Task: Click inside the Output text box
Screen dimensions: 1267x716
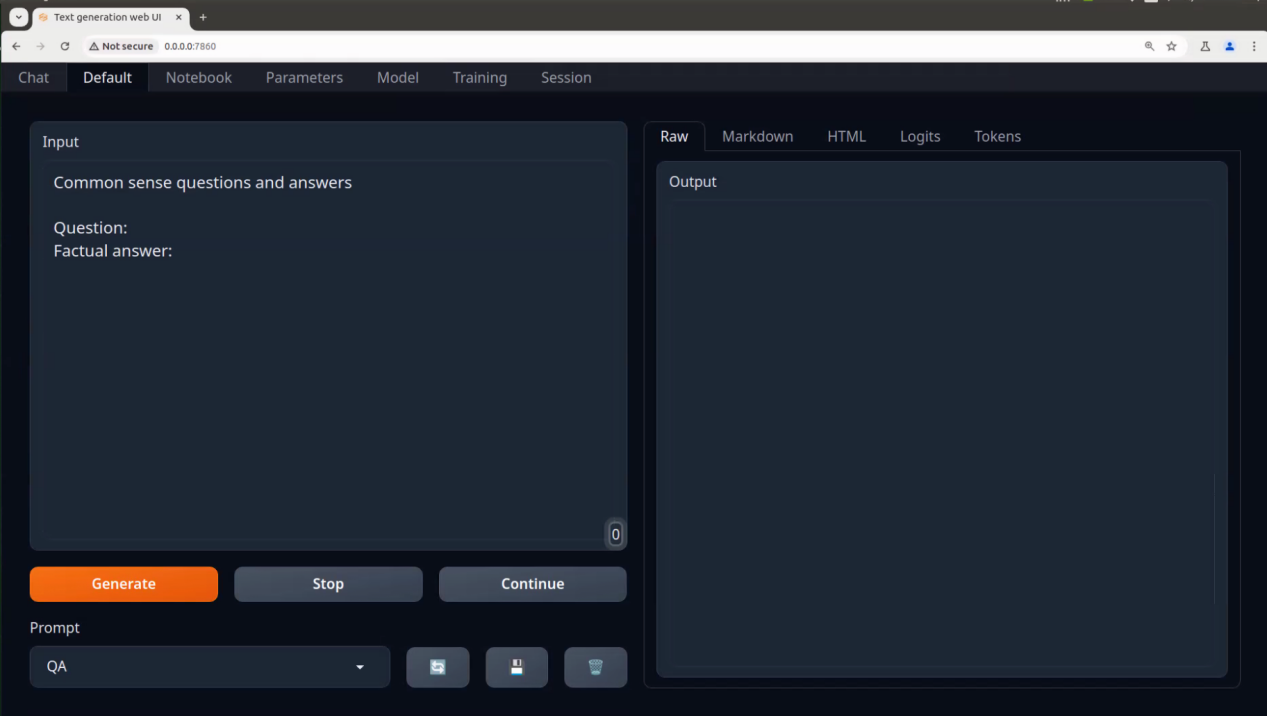Action: [x=940, y=433]
